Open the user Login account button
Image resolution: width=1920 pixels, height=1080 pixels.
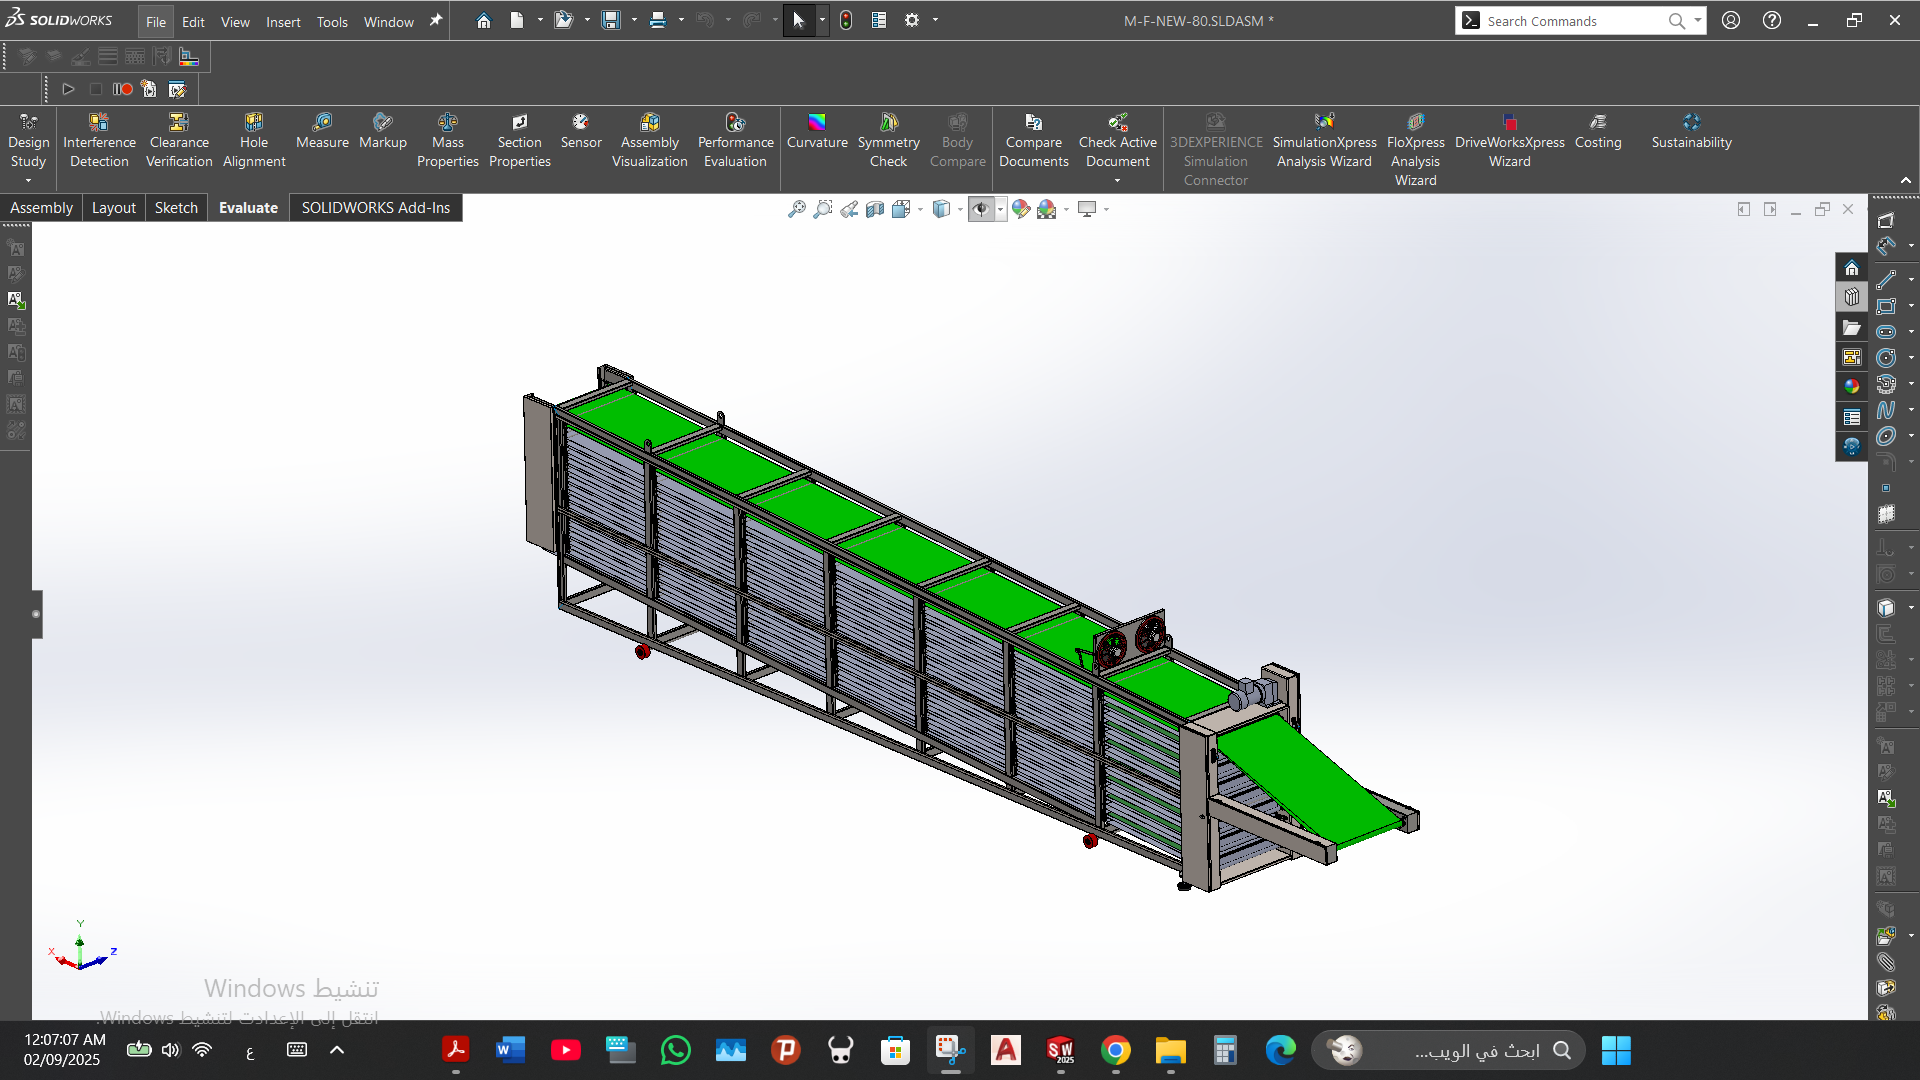click(x=1731, y=20)
